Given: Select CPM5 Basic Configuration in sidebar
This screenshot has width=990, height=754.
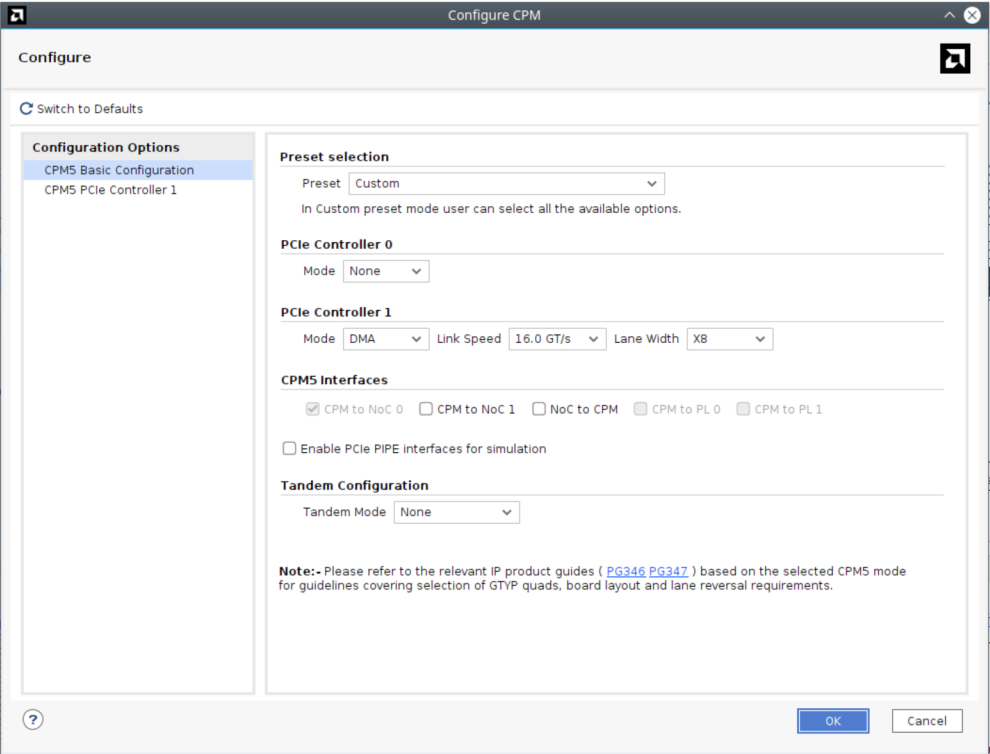Looking at the screenshot, I should pos(119,170).
